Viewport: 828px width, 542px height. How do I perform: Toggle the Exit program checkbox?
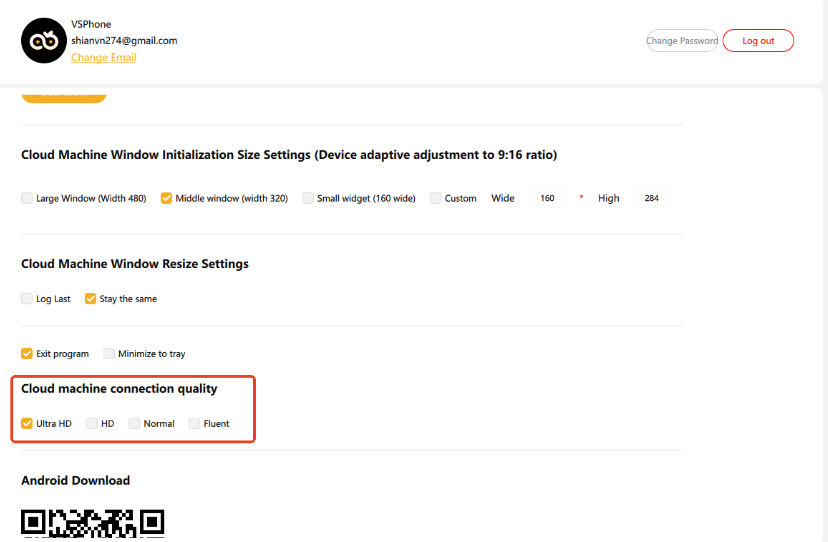point(27,354)
